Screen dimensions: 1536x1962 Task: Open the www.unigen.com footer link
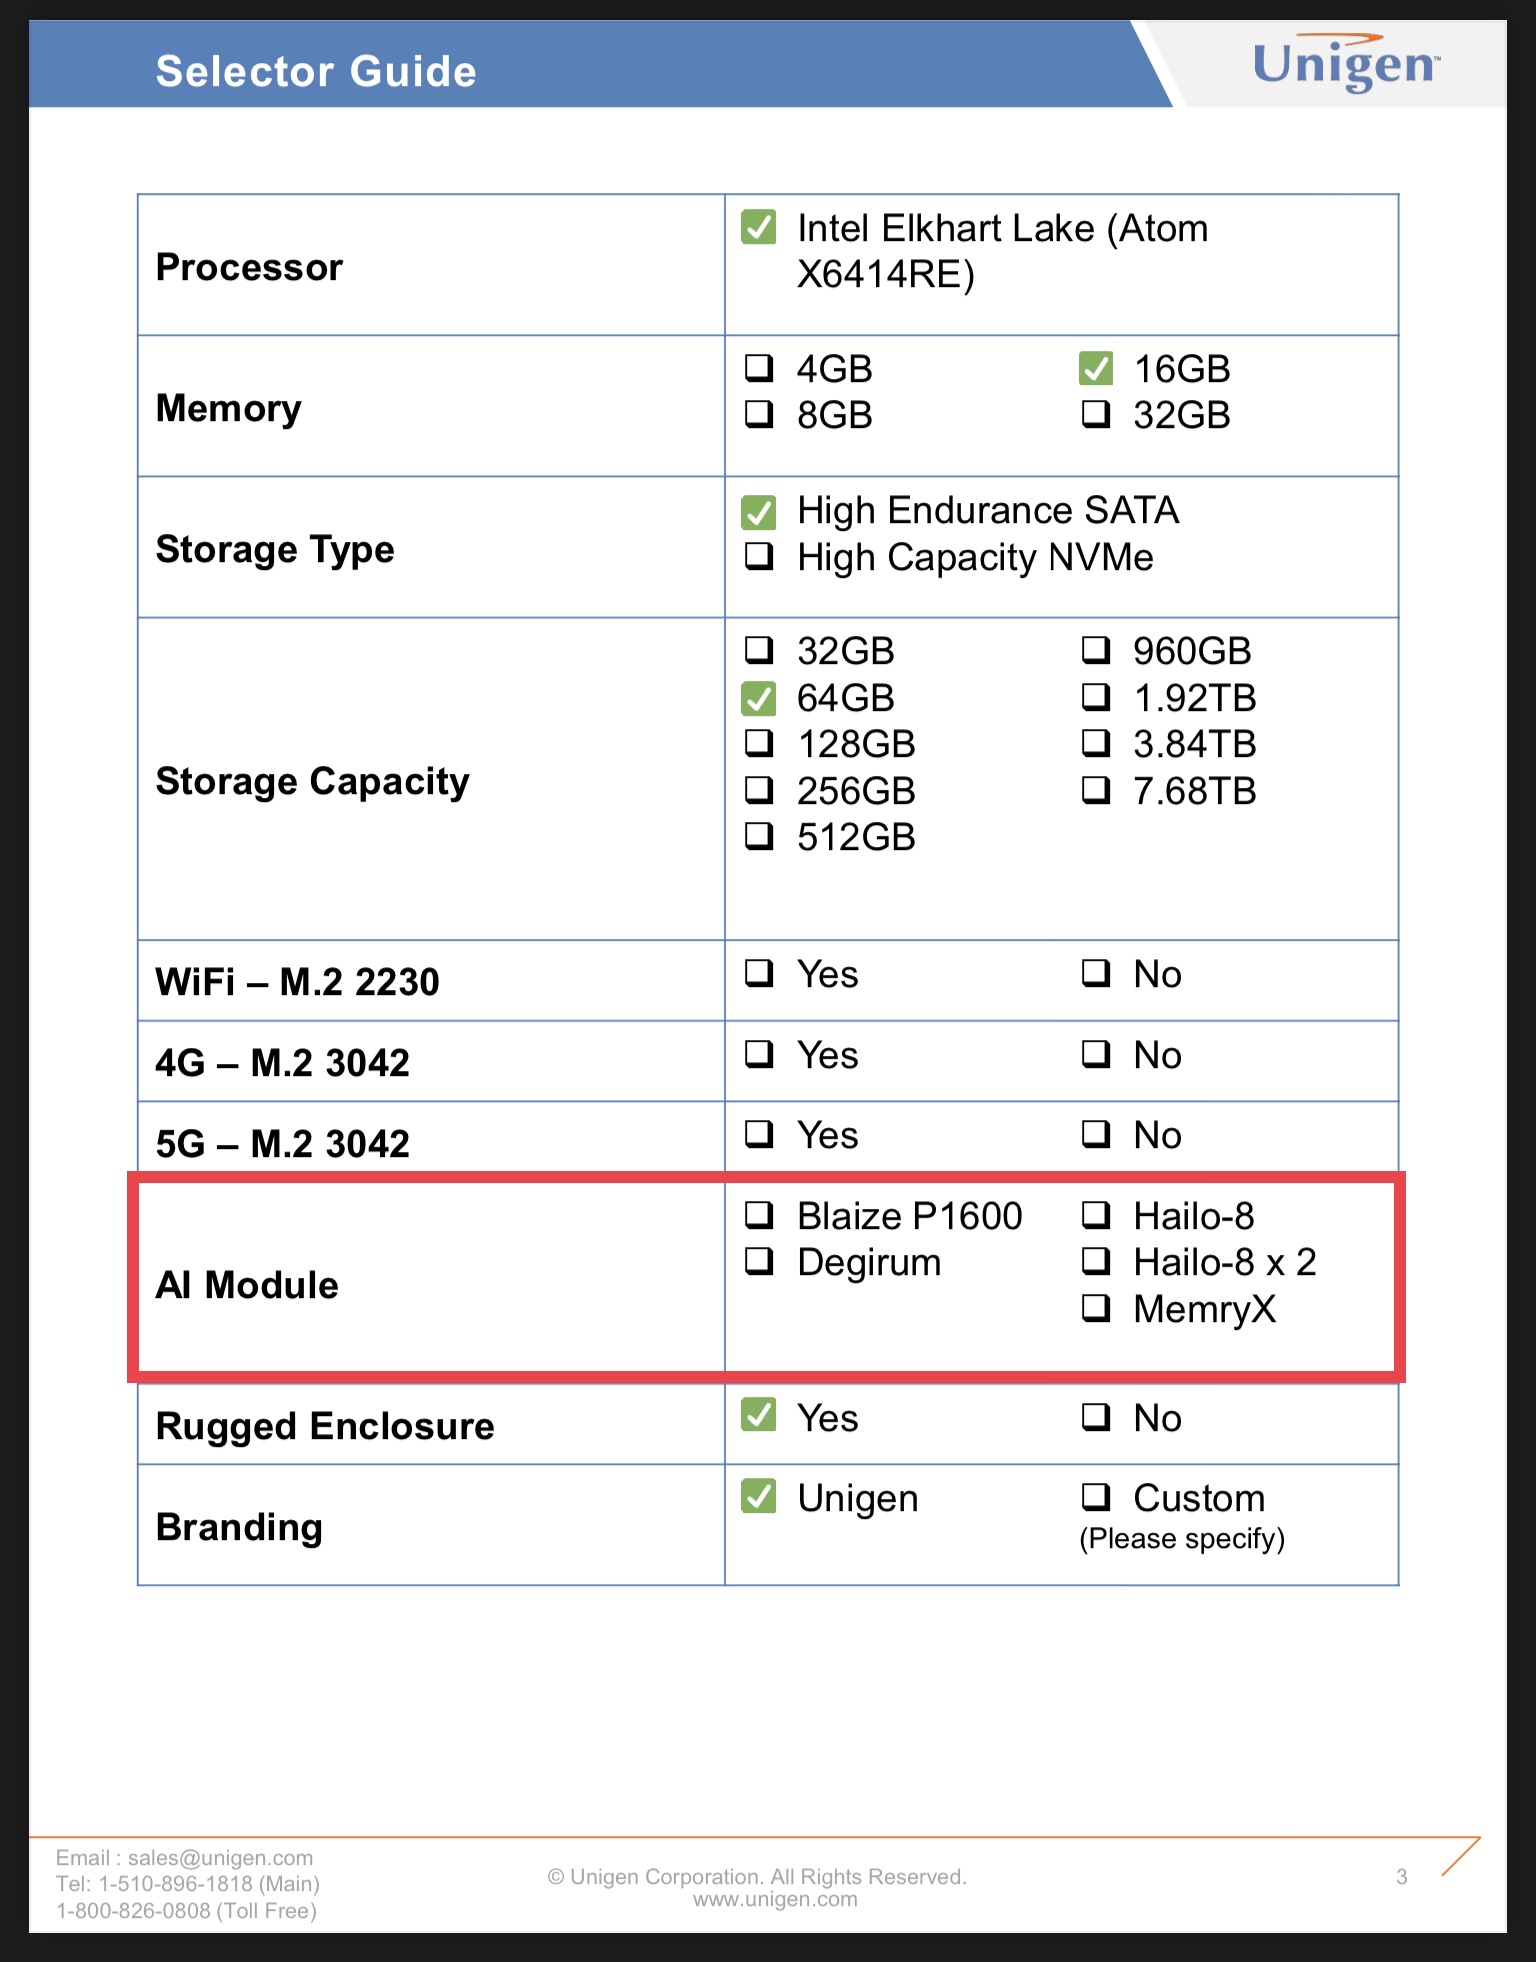click(x=775, y=1900)
